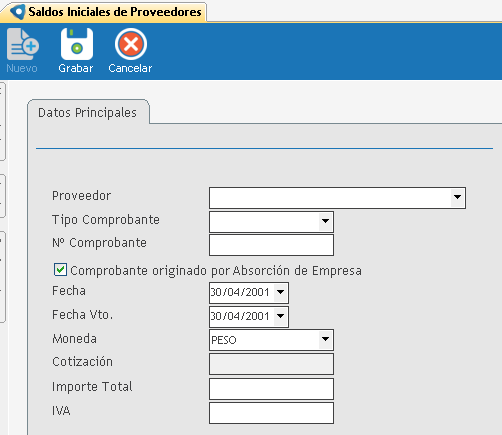Click the Saldos Iniciales tab logo icon
502x435 pixels.
pos(18,12)
